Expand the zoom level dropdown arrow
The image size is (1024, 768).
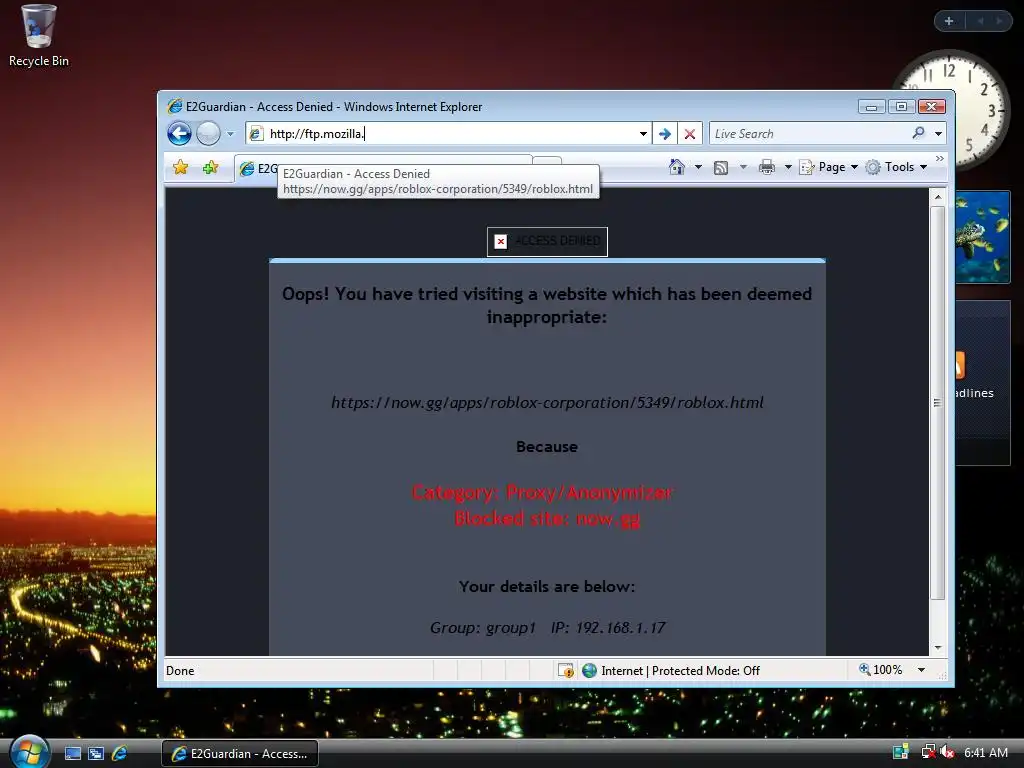click(x=921, y=670)
